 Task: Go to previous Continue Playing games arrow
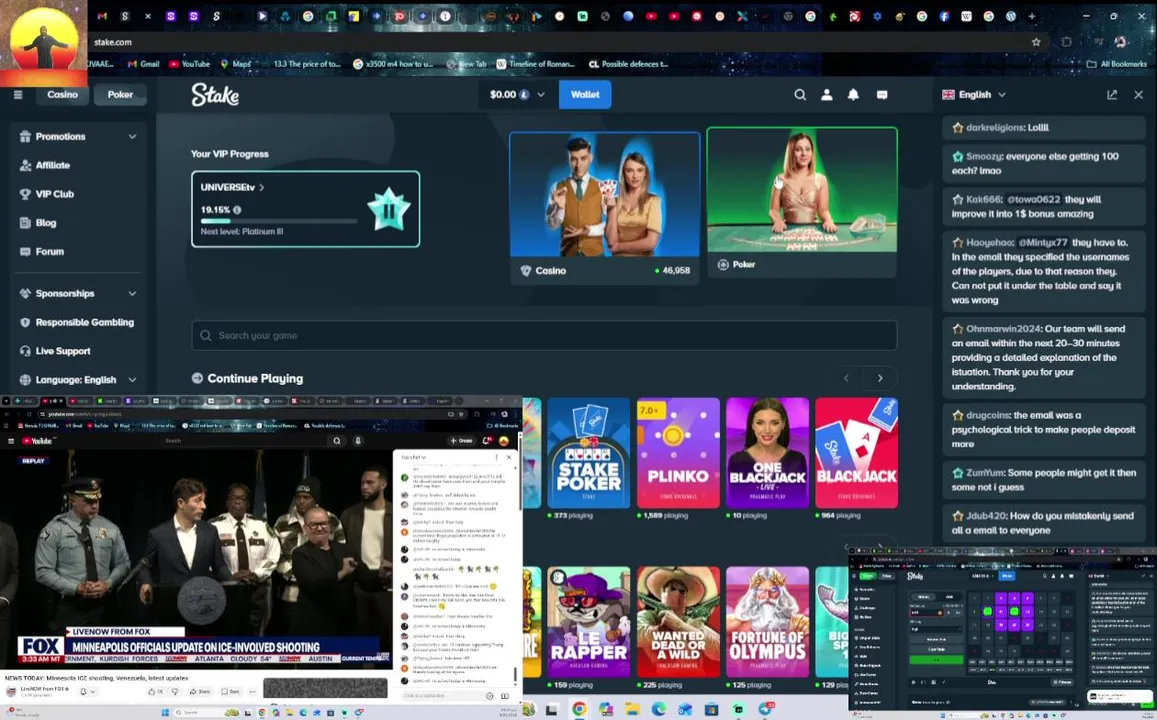click(x=846, y=378)
